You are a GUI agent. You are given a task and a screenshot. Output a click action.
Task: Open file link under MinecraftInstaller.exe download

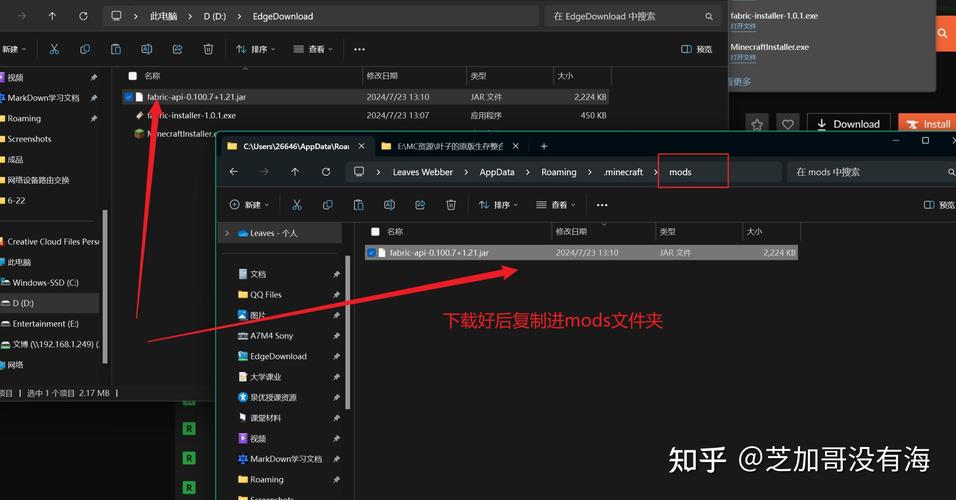click(743, 58)
